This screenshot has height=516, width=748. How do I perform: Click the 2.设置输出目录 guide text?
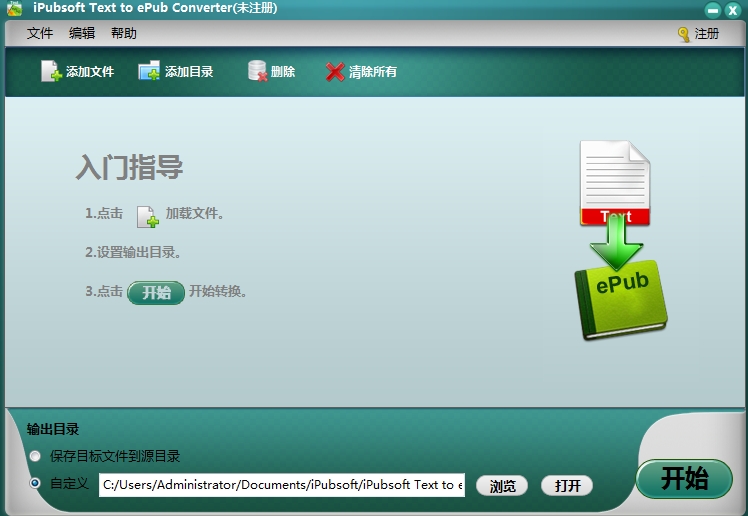pyautogui.click(x=133, y=252)
